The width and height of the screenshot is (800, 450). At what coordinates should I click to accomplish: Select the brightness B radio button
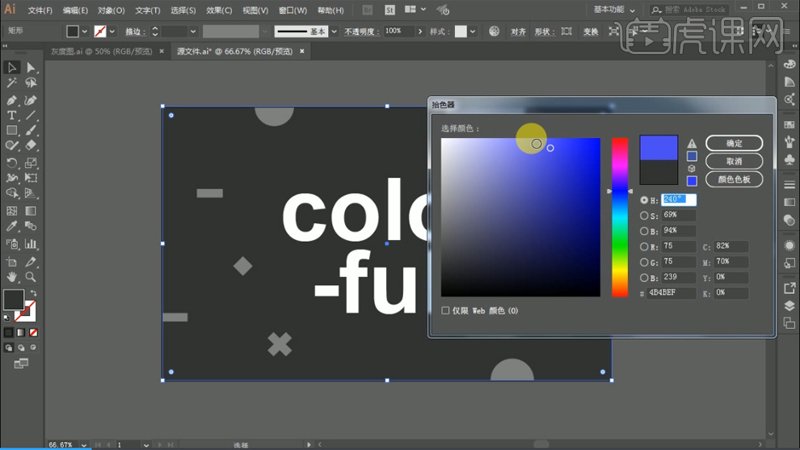tap(644, 231)
